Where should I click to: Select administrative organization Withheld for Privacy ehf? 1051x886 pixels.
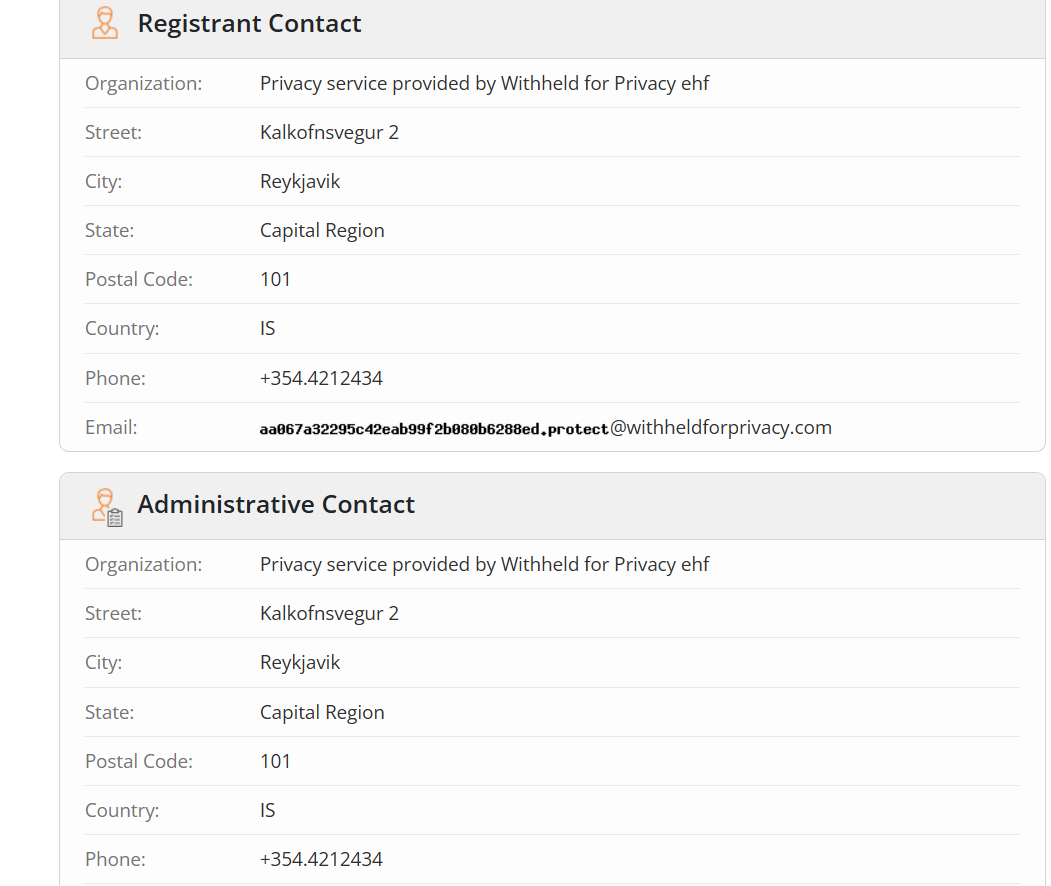pos(485,564)
